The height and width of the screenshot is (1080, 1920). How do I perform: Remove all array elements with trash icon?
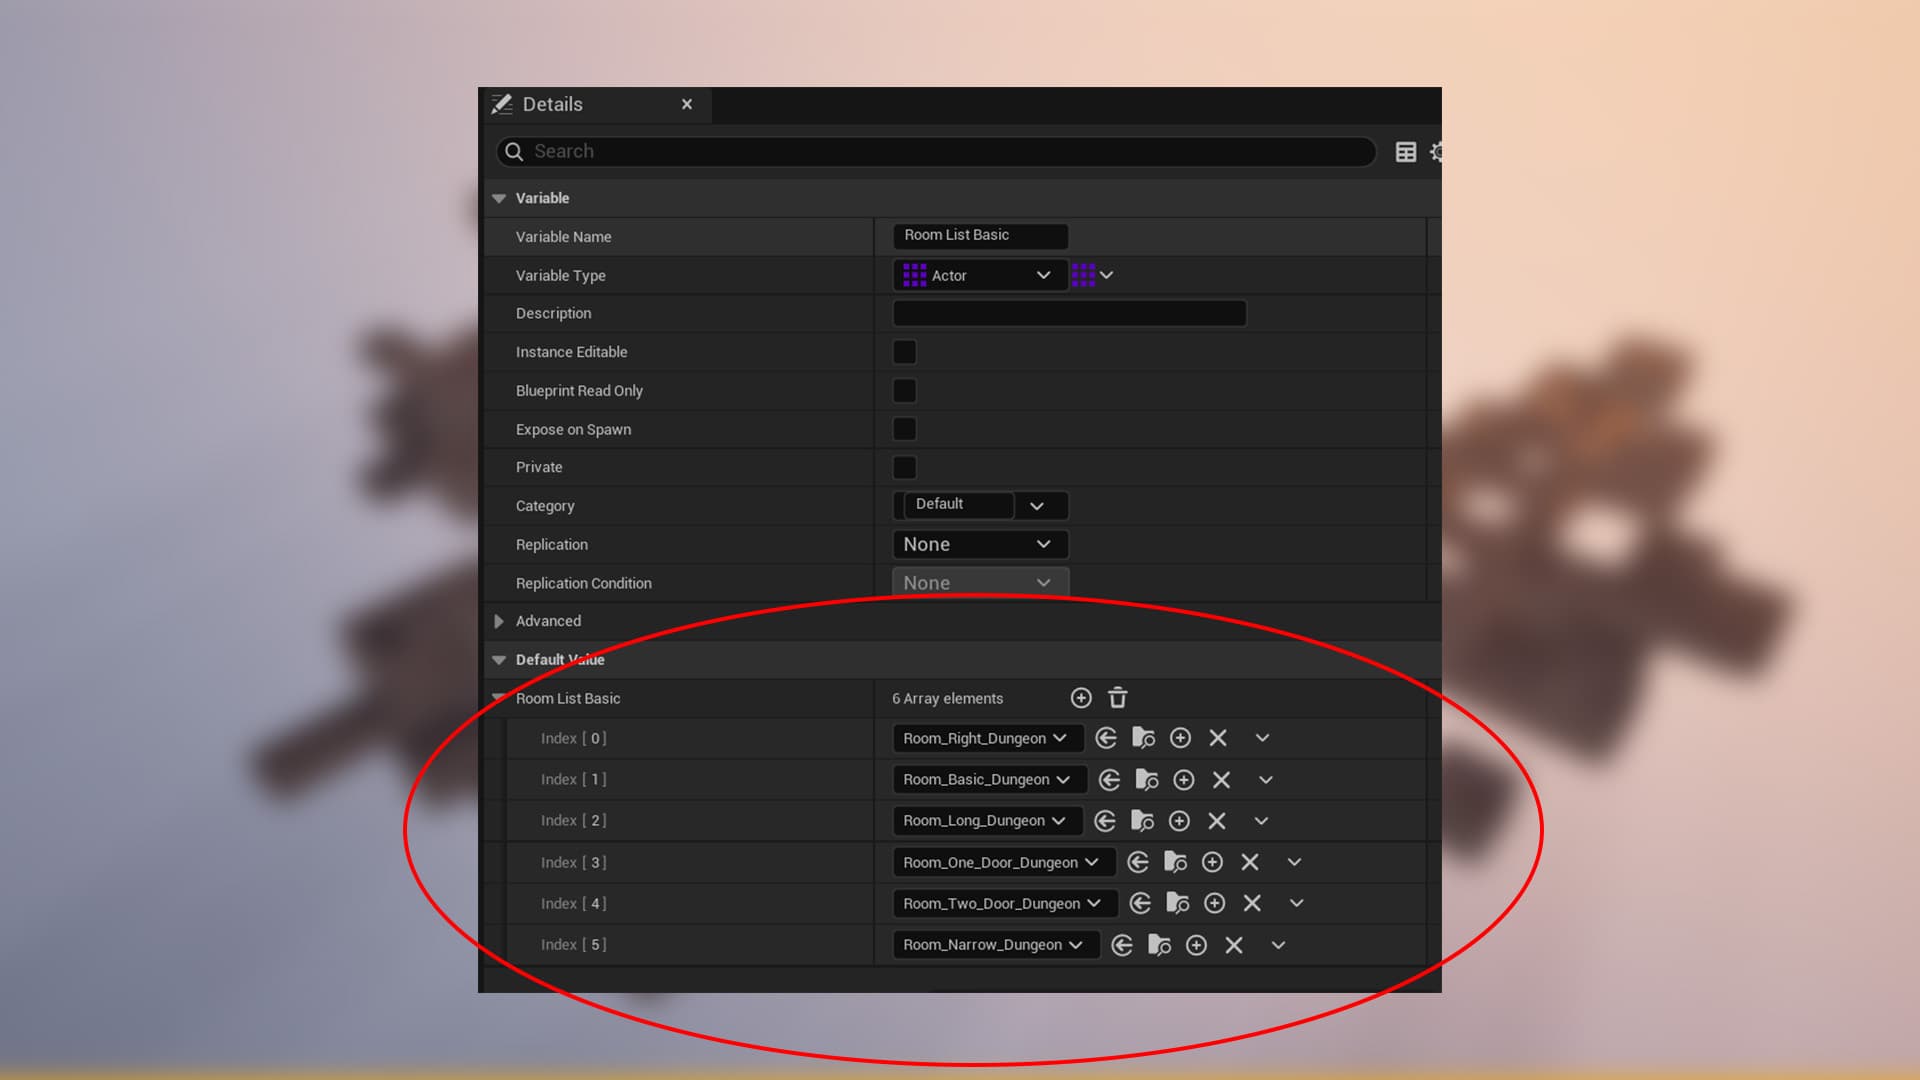(x=1118, y=698)
